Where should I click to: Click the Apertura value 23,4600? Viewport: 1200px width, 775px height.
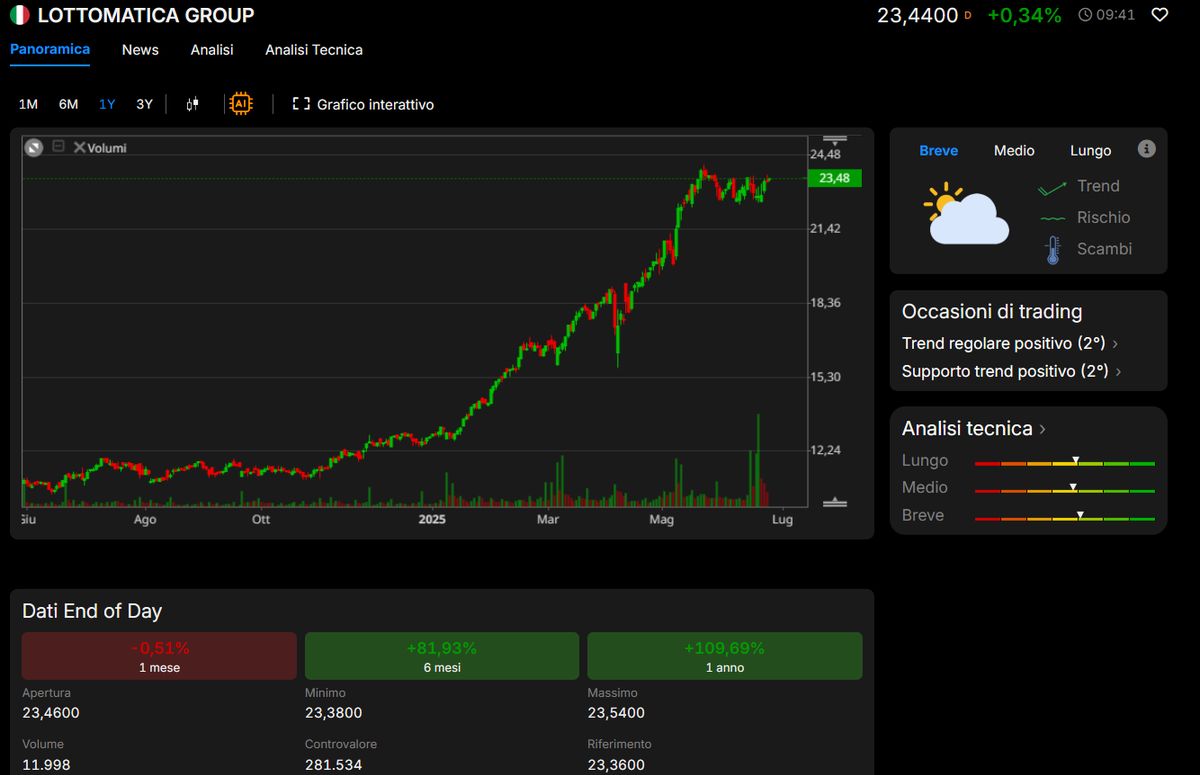click(51, 713)
